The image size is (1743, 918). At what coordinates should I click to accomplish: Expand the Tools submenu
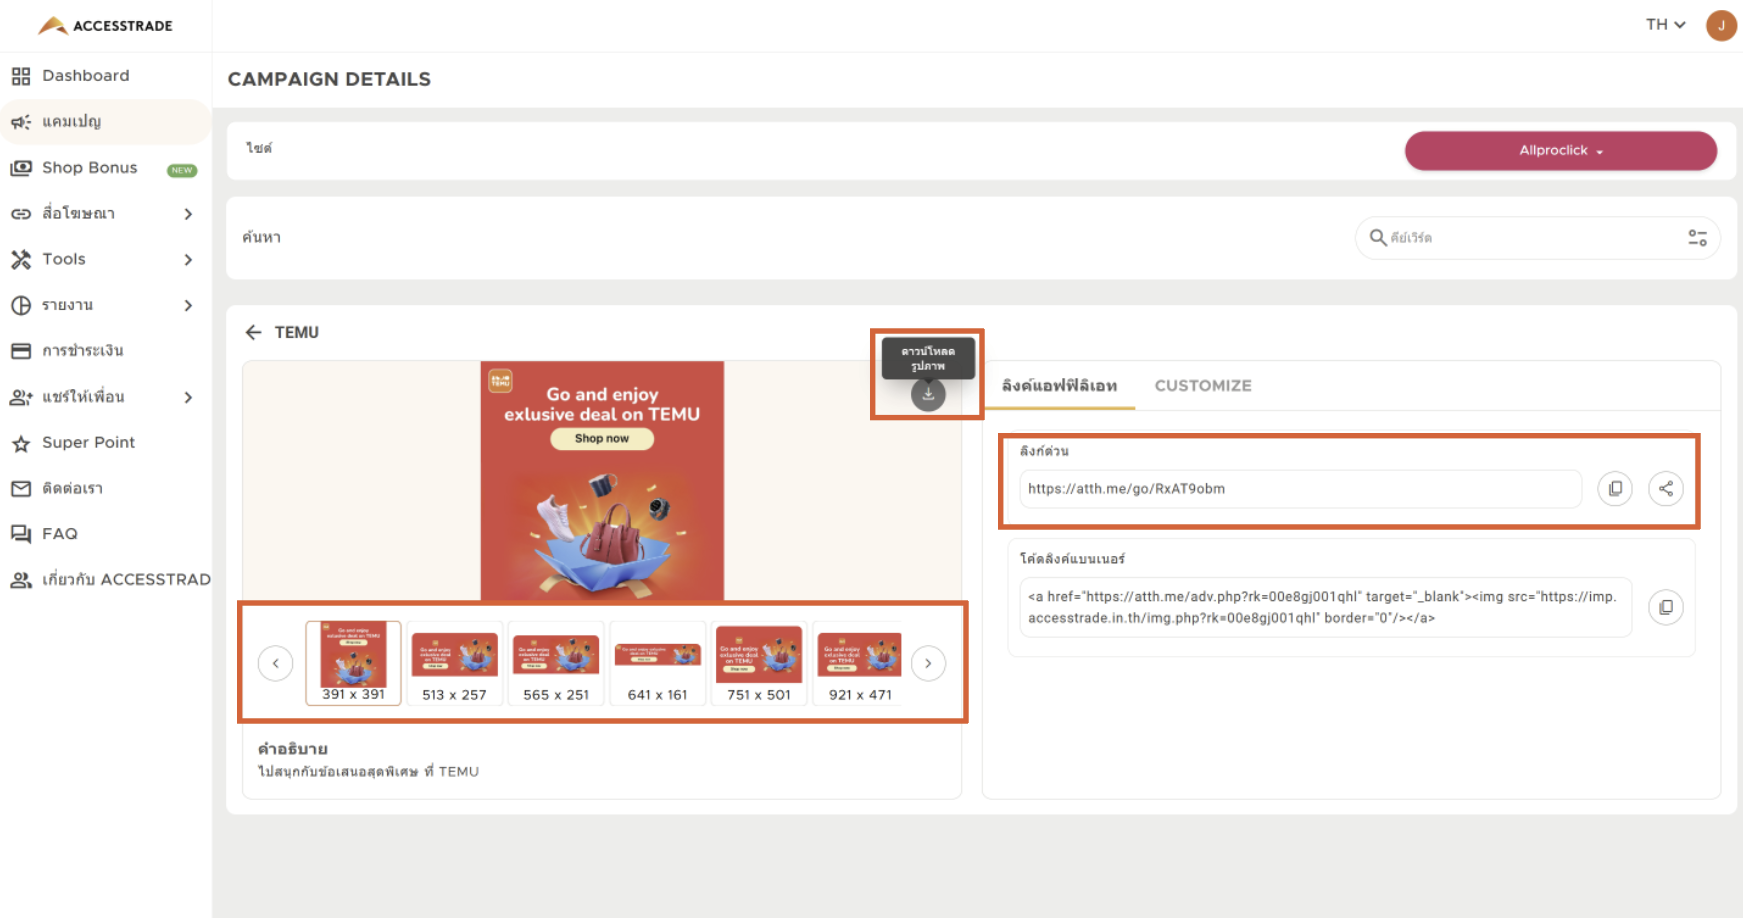click(188, 260)
